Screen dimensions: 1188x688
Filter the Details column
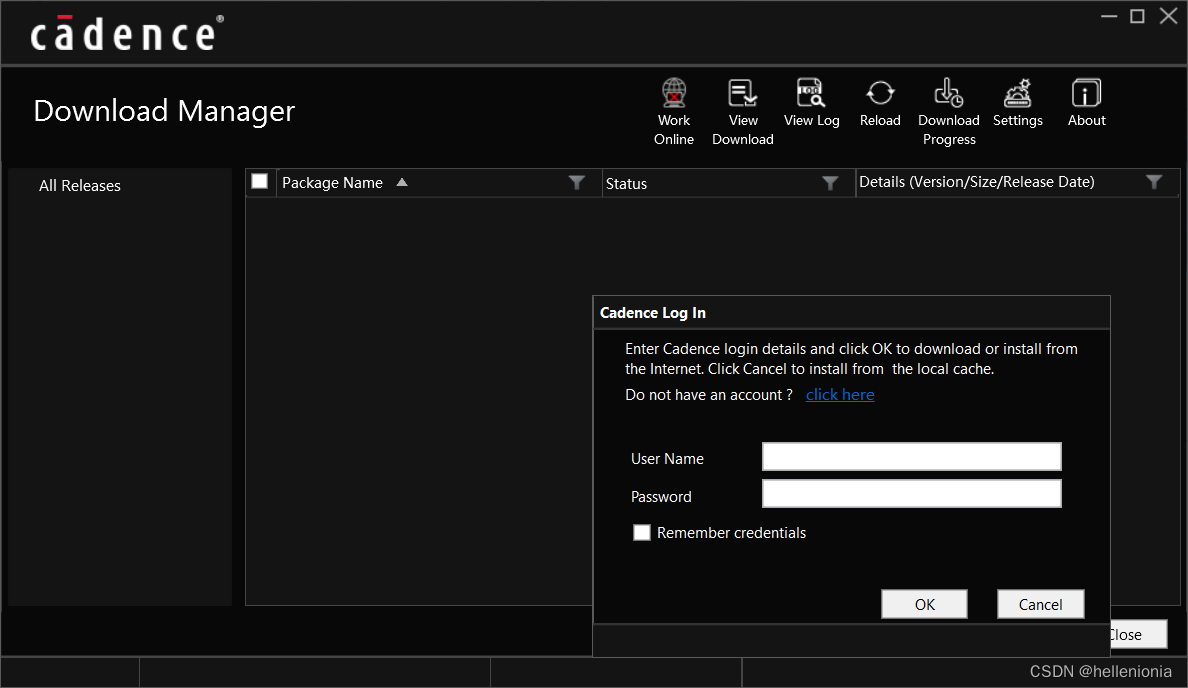point(1154,182)
